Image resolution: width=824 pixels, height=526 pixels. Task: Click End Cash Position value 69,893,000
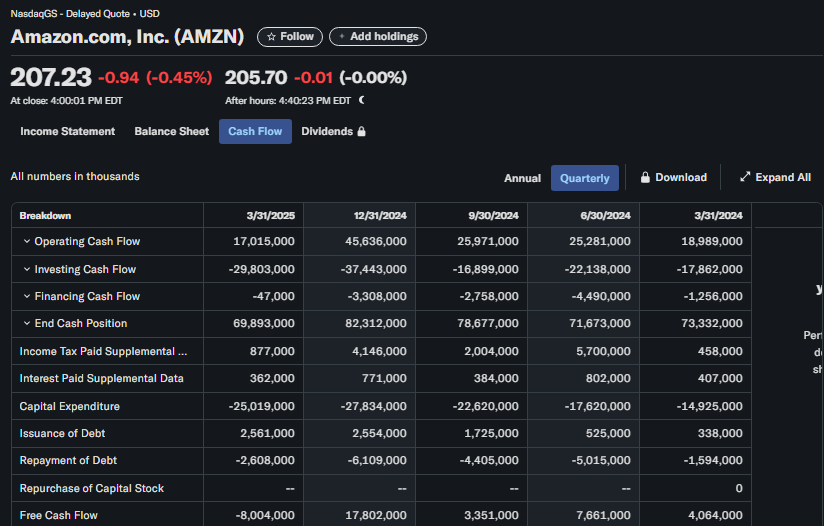264,323
